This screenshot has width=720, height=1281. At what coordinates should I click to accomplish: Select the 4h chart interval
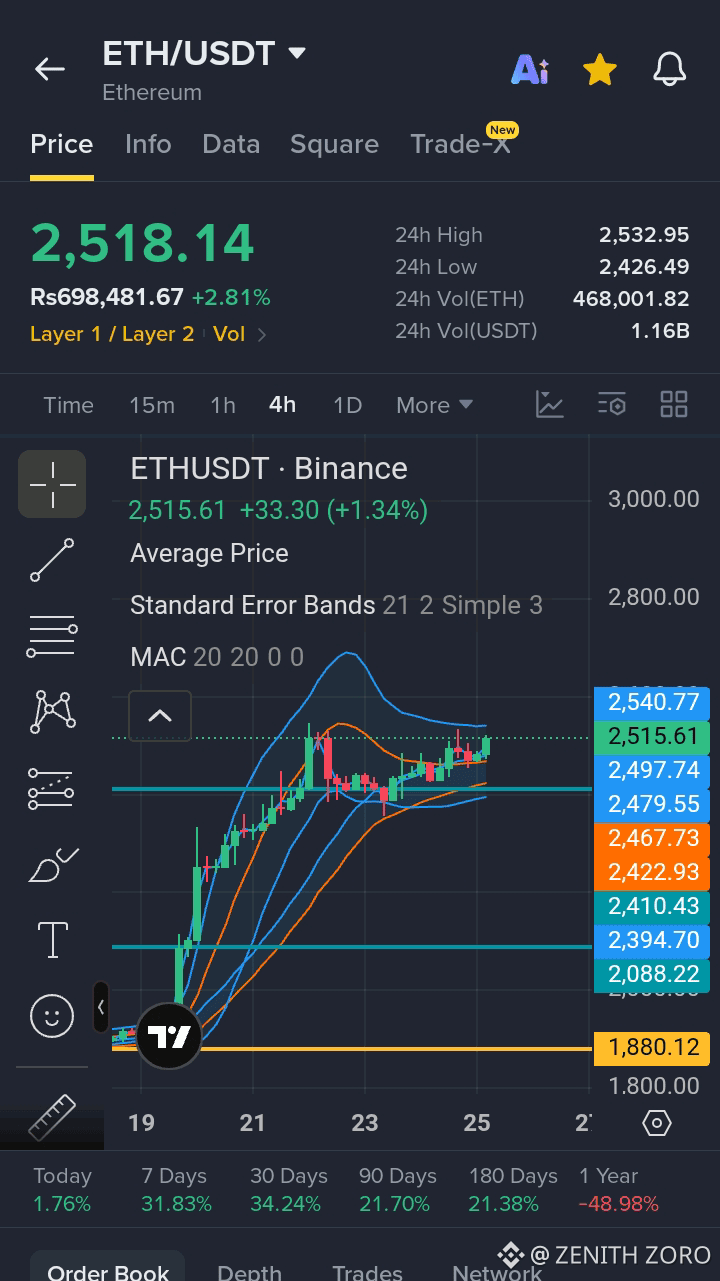click(x=282, y=405)
